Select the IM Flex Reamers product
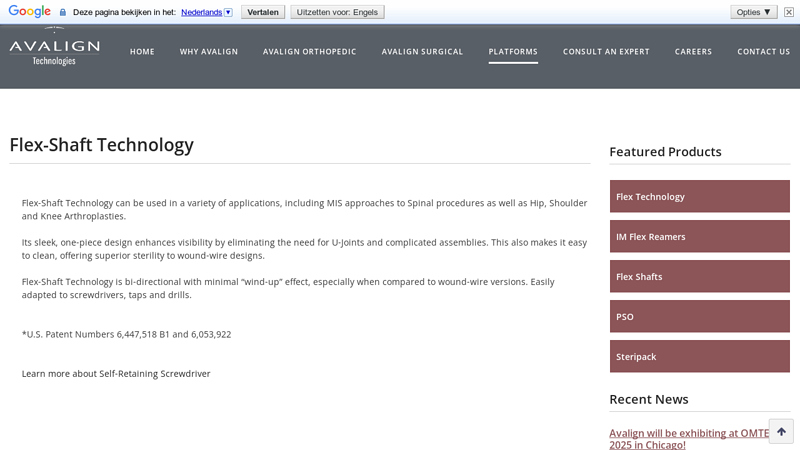 [x=699, y=237]
